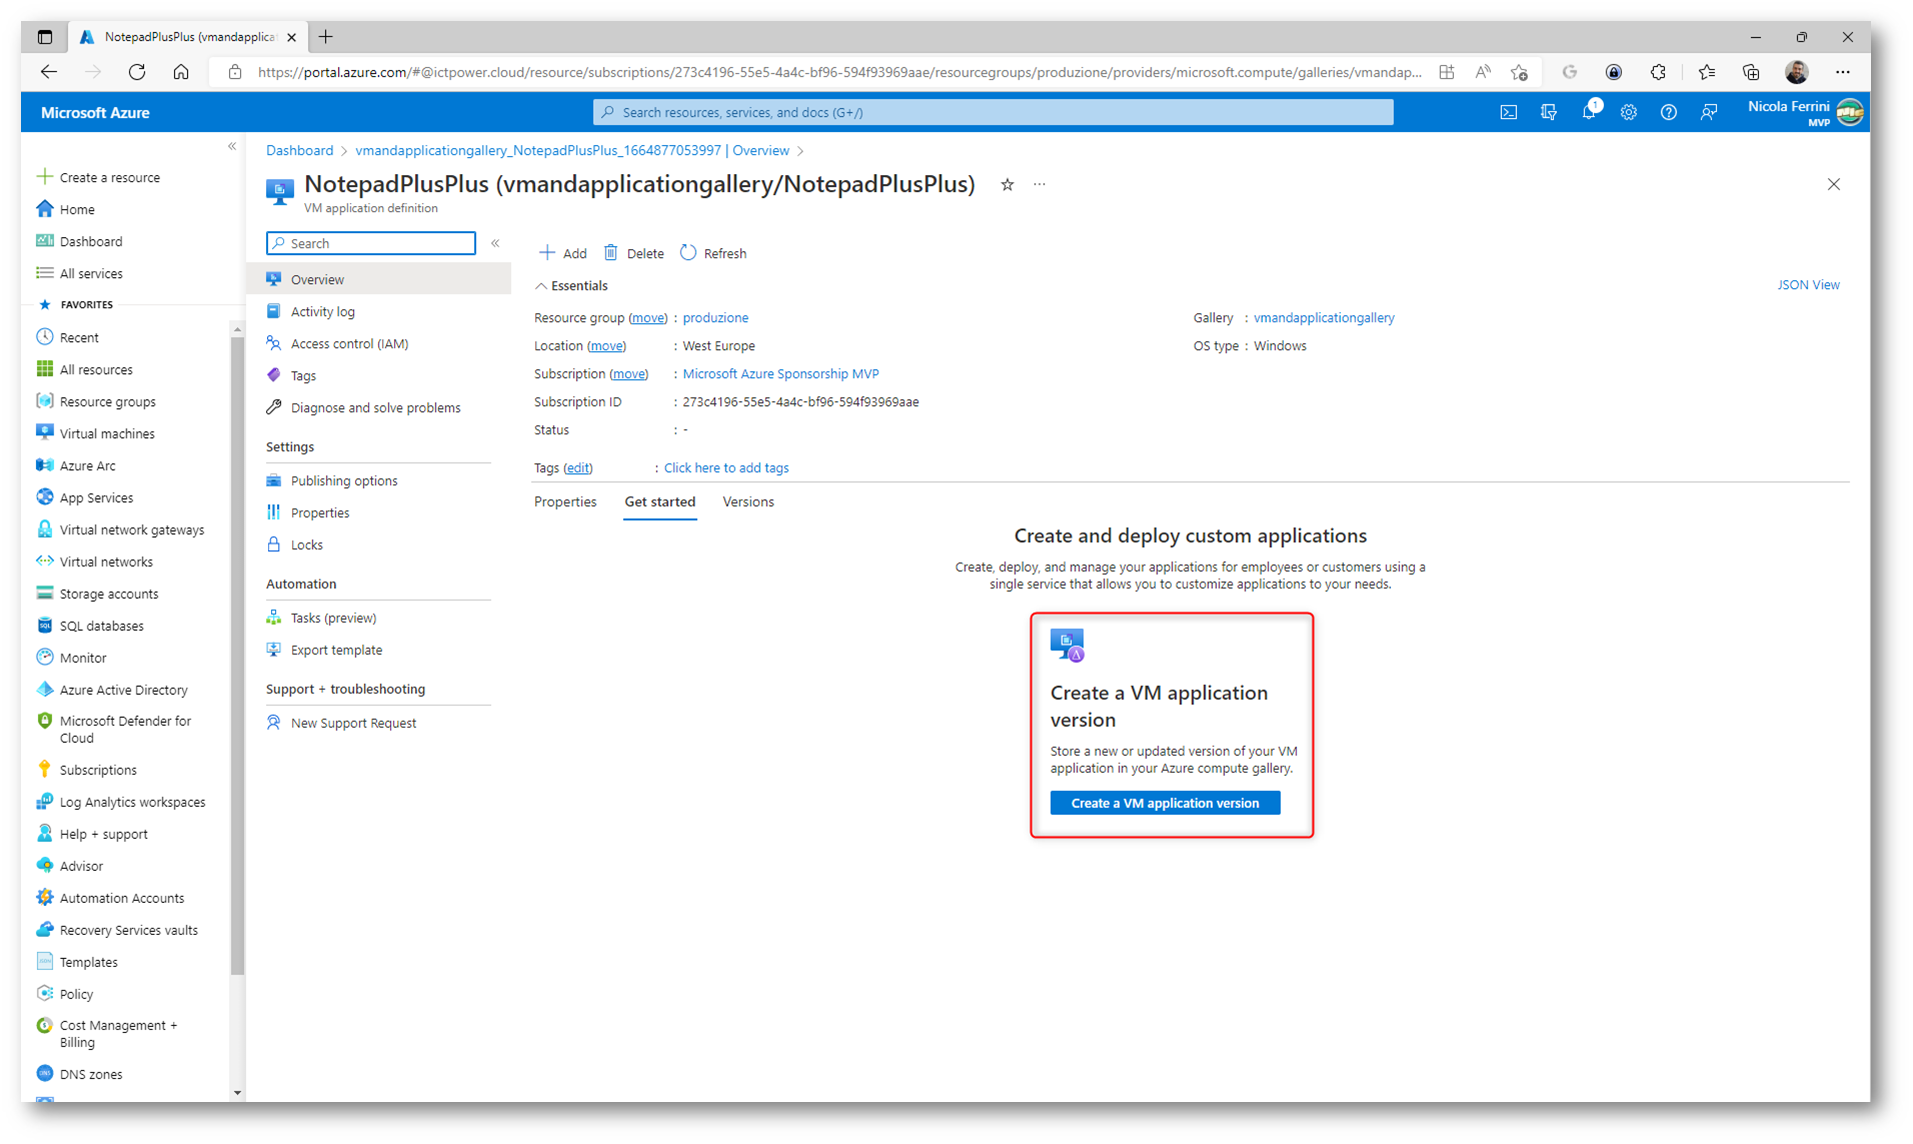1913x1144 pixels.
Task: Favorite this resource with the star icon
Action: point(1007,185)
